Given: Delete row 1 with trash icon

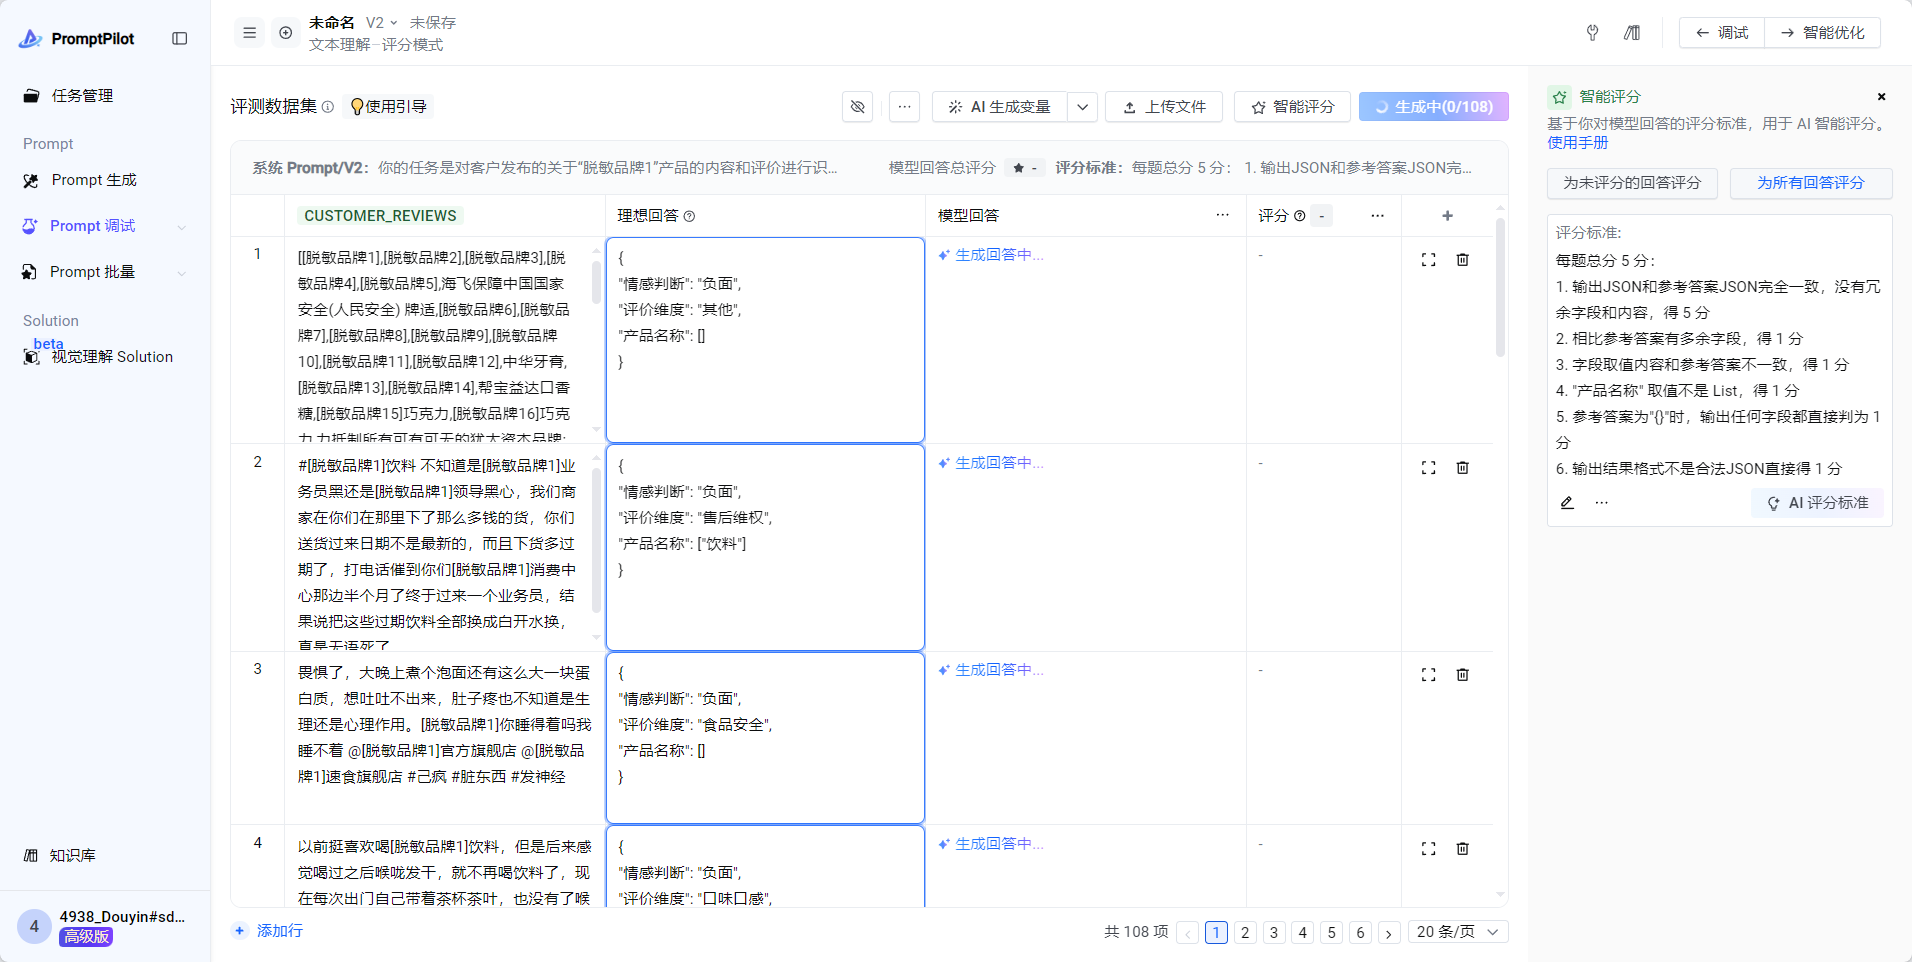Looking at the screenshot, I should [1462, 260].
